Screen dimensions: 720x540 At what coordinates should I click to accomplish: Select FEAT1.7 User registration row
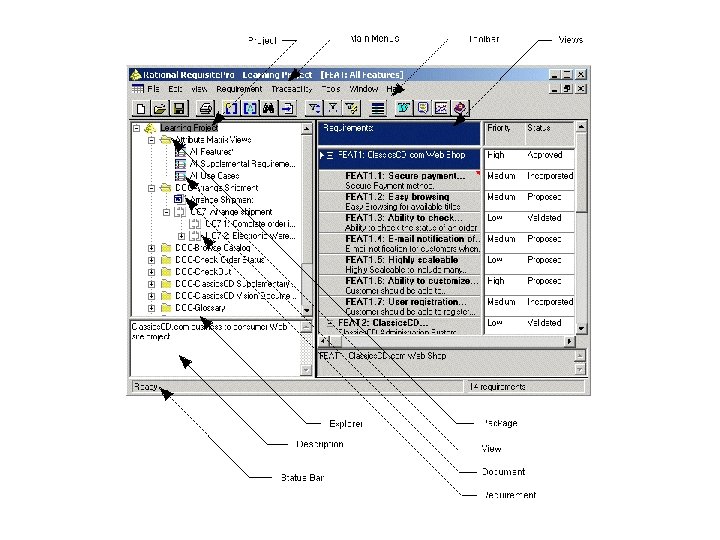pos(399,306)
